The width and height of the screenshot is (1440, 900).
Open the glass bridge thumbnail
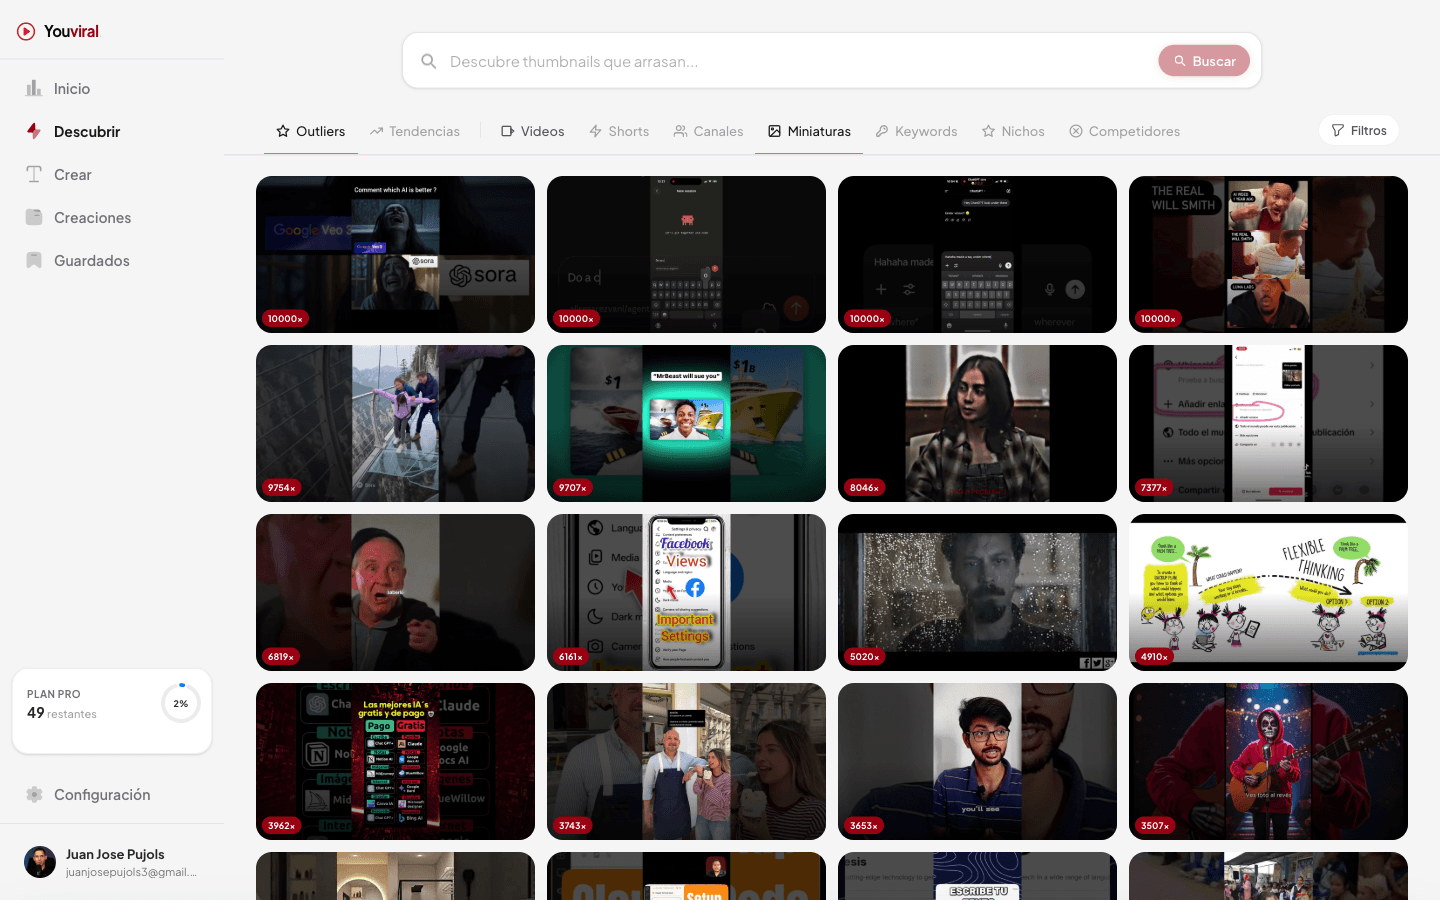pos(395,423)
